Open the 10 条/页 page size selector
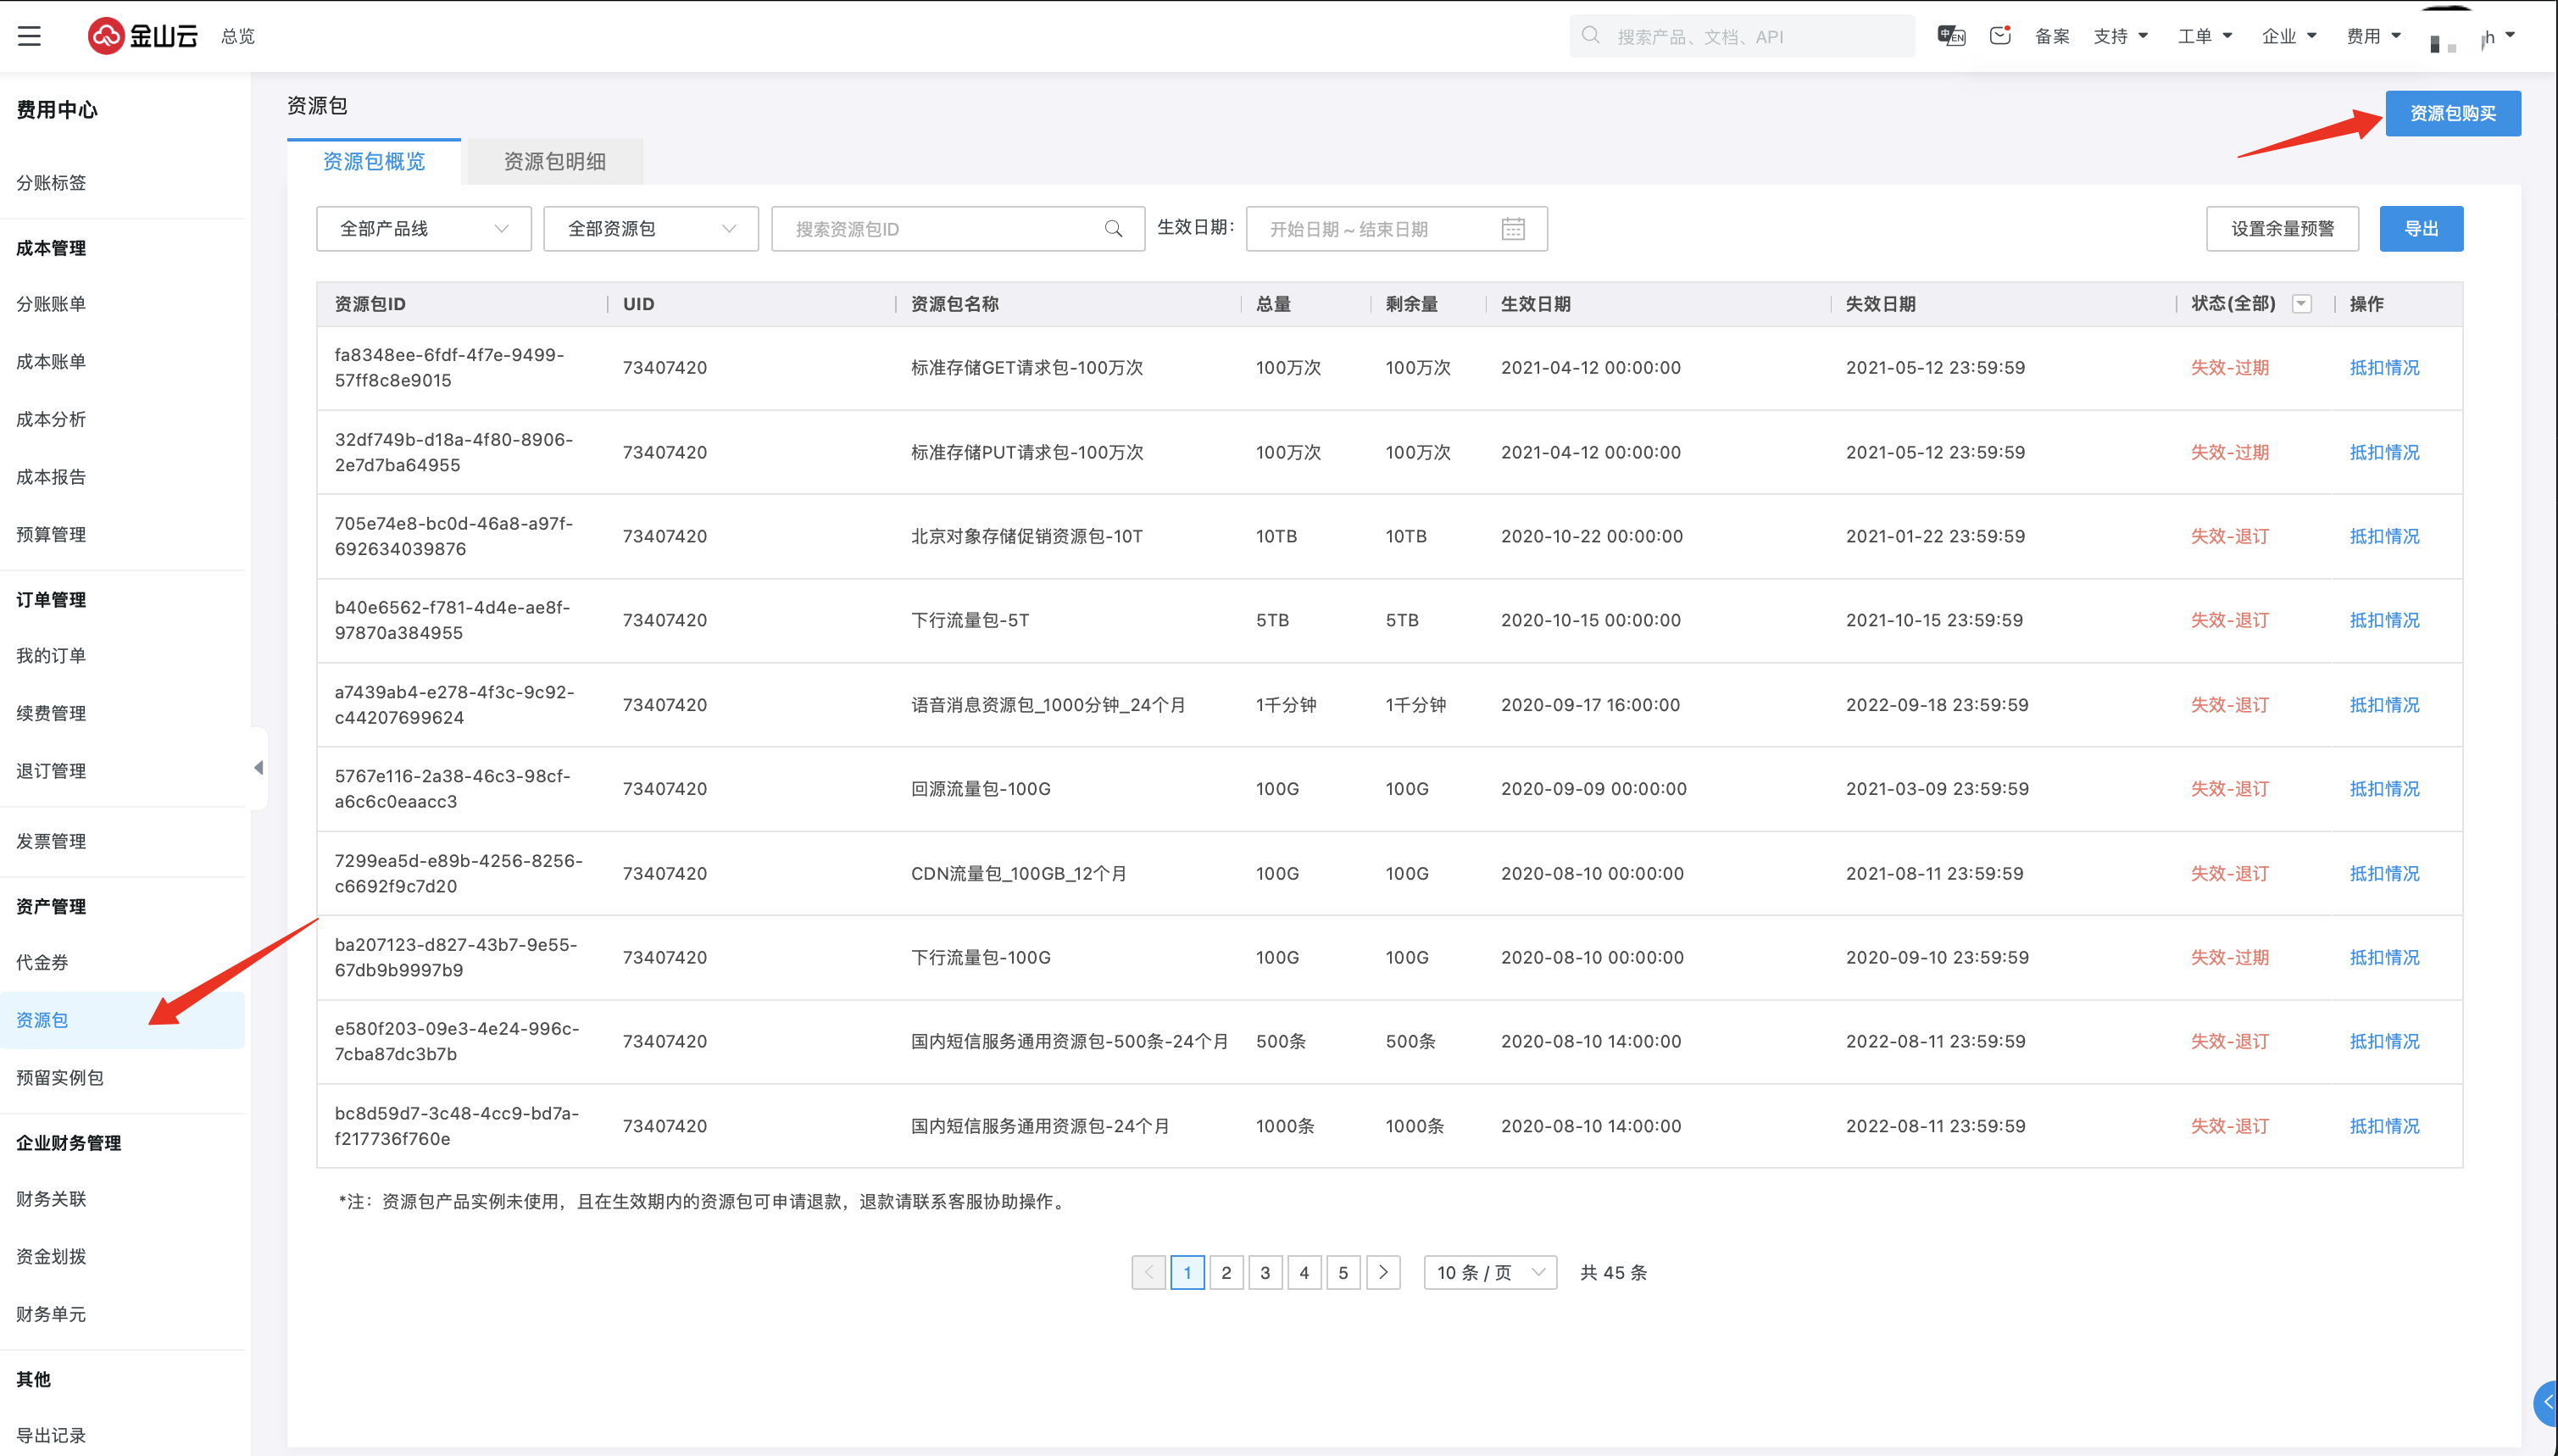The height and width of the screenshot is (1456, 2558). pyautogui.click(x=1489, y=1272)
